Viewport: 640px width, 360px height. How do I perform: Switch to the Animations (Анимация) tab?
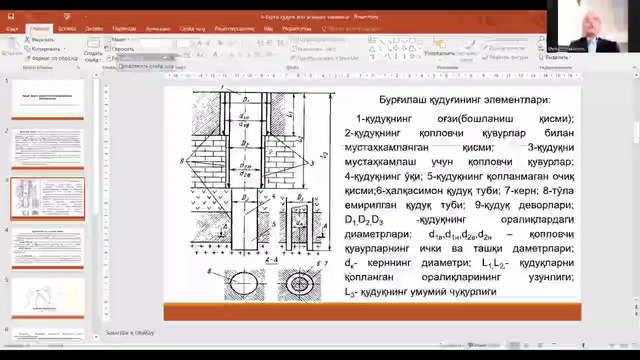coord(158,29)
